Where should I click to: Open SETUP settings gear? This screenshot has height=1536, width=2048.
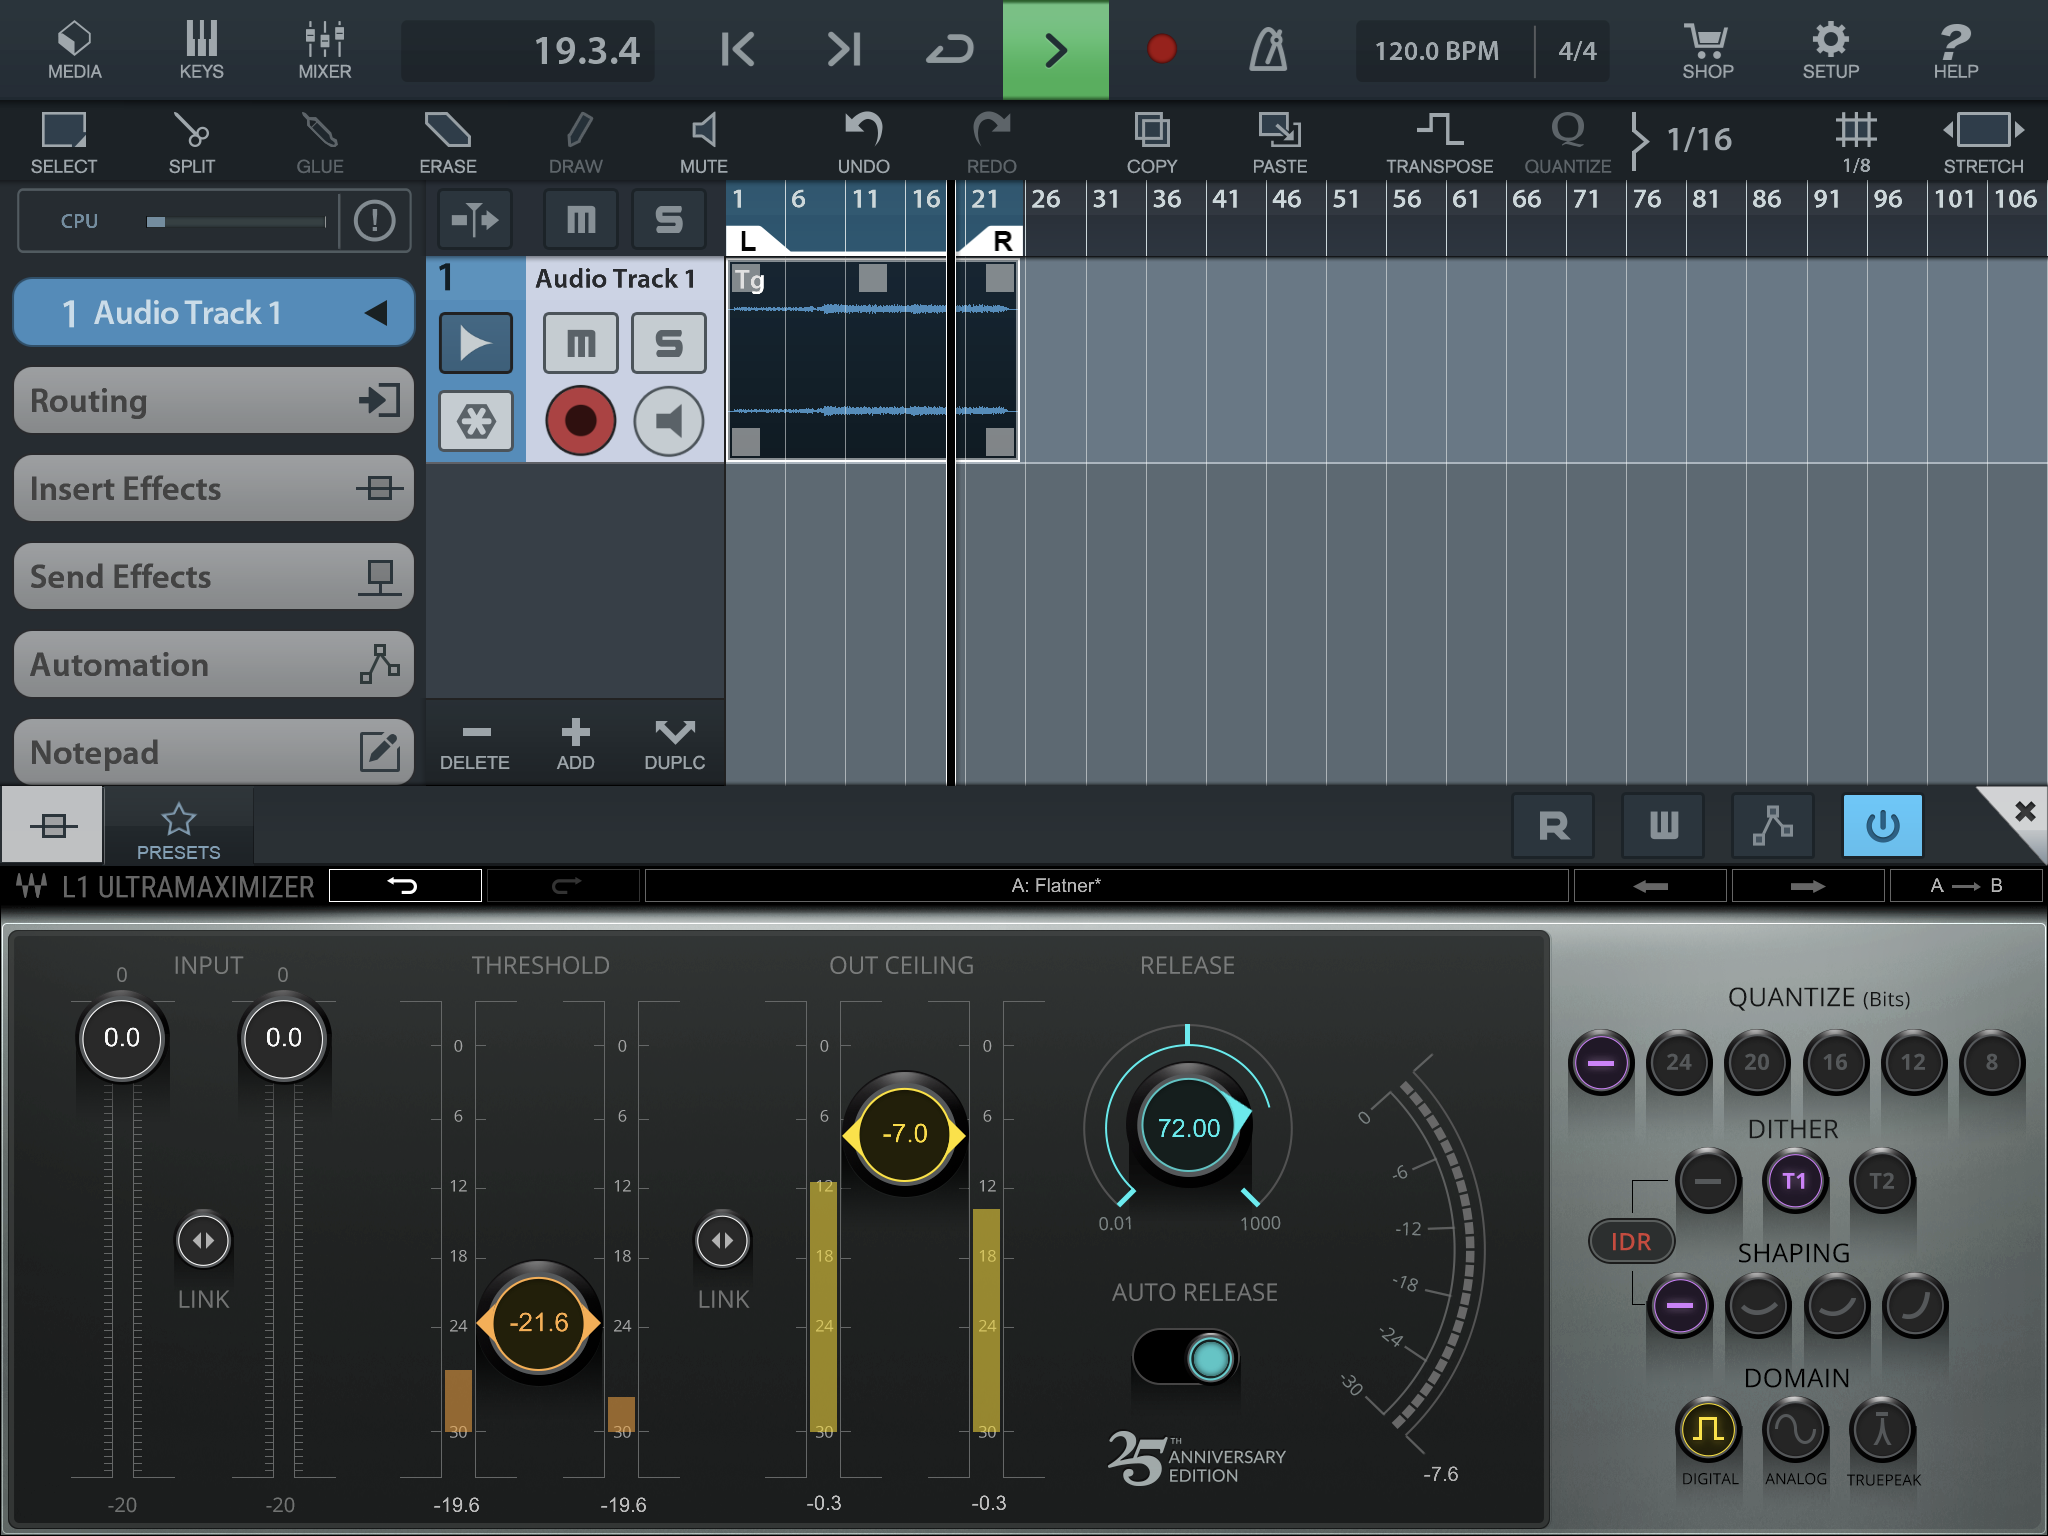click(1830, 50)
